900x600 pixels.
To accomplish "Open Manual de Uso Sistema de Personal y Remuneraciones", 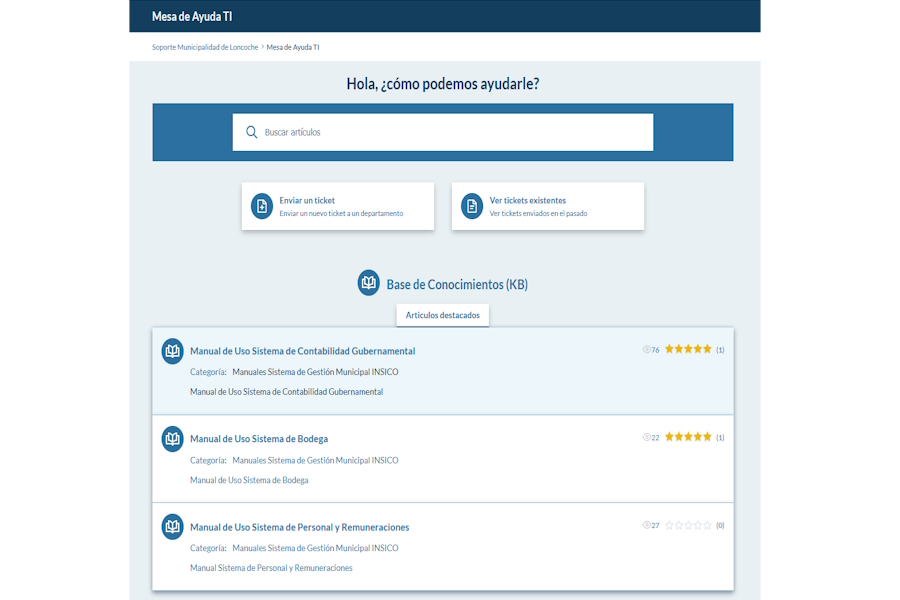I will click(299, 527).
